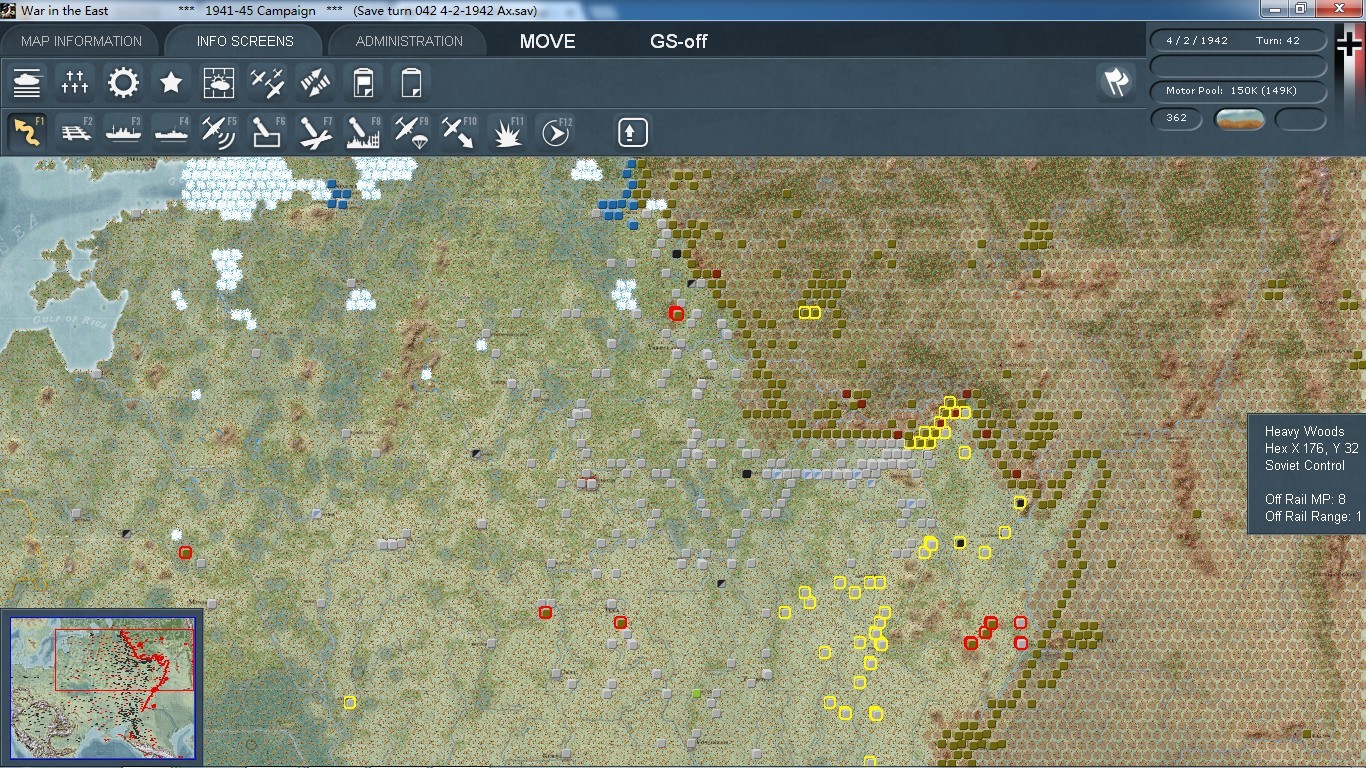Select the F2 rail movement mode
The image size is (1366, 768).
(75, 132)
